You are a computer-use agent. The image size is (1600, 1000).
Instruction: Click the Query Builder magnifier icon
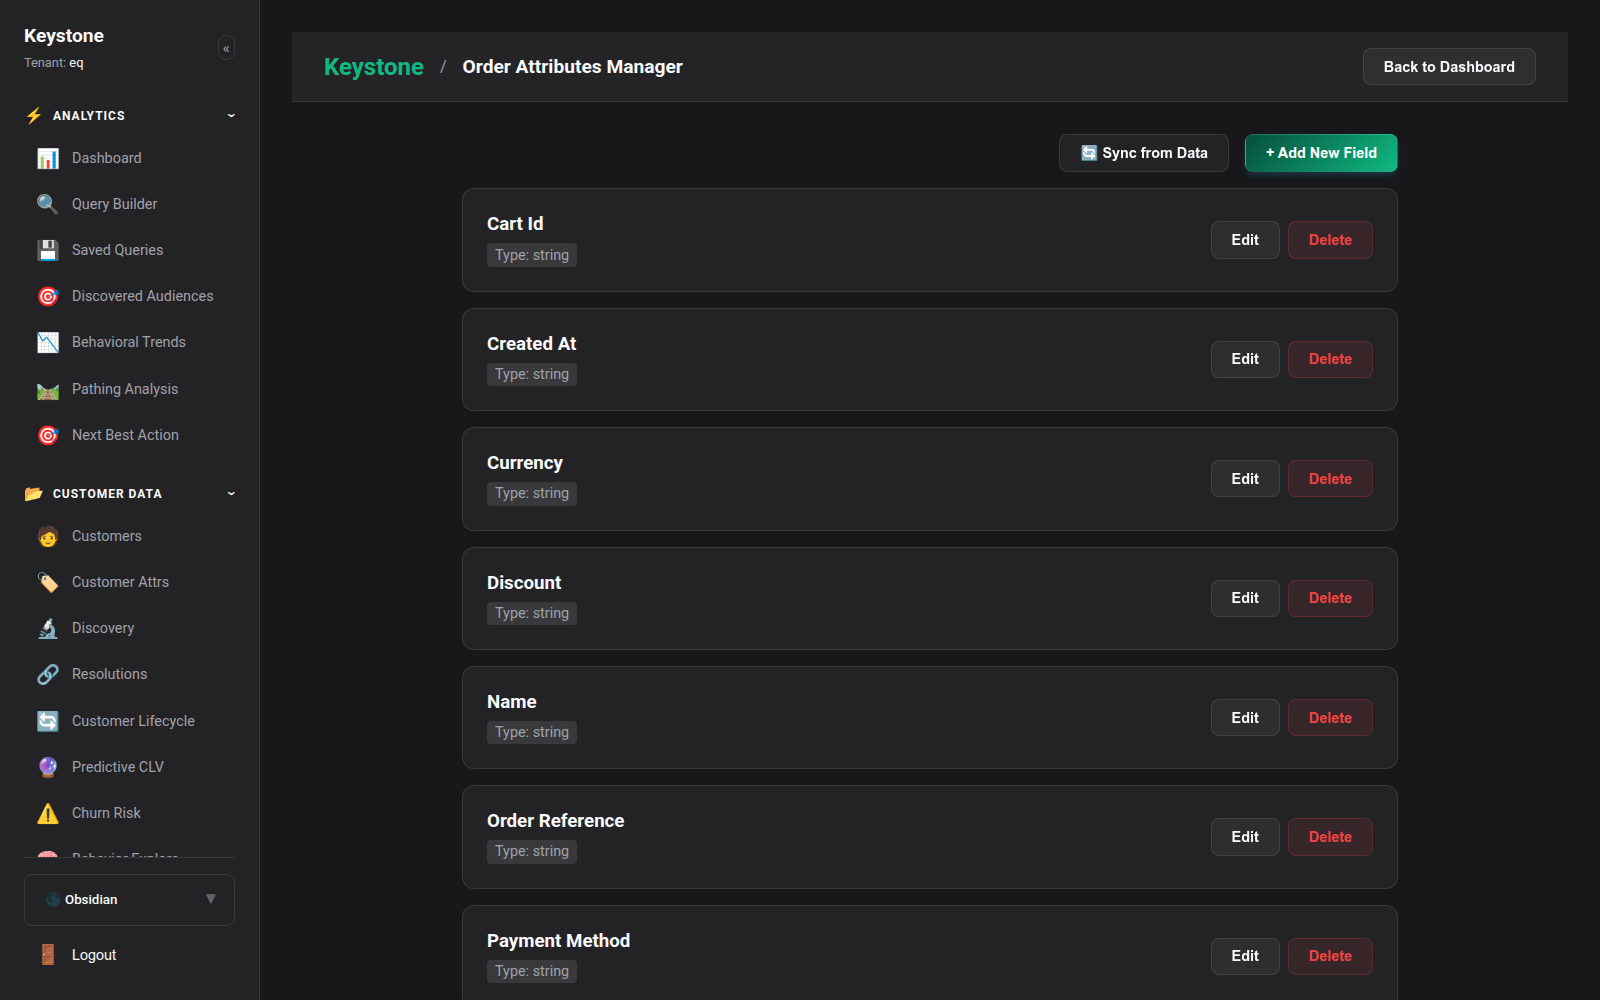point(48,204)
